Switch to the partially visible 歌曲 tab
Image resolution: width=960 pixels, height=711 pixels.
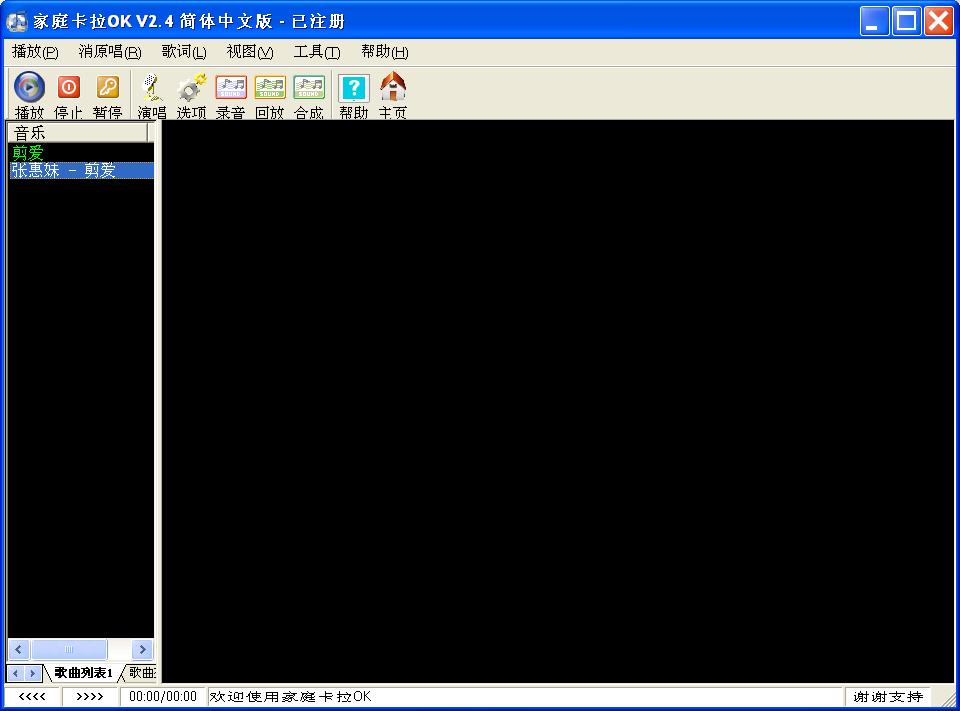pyautogui.click(x=142, y=672)
